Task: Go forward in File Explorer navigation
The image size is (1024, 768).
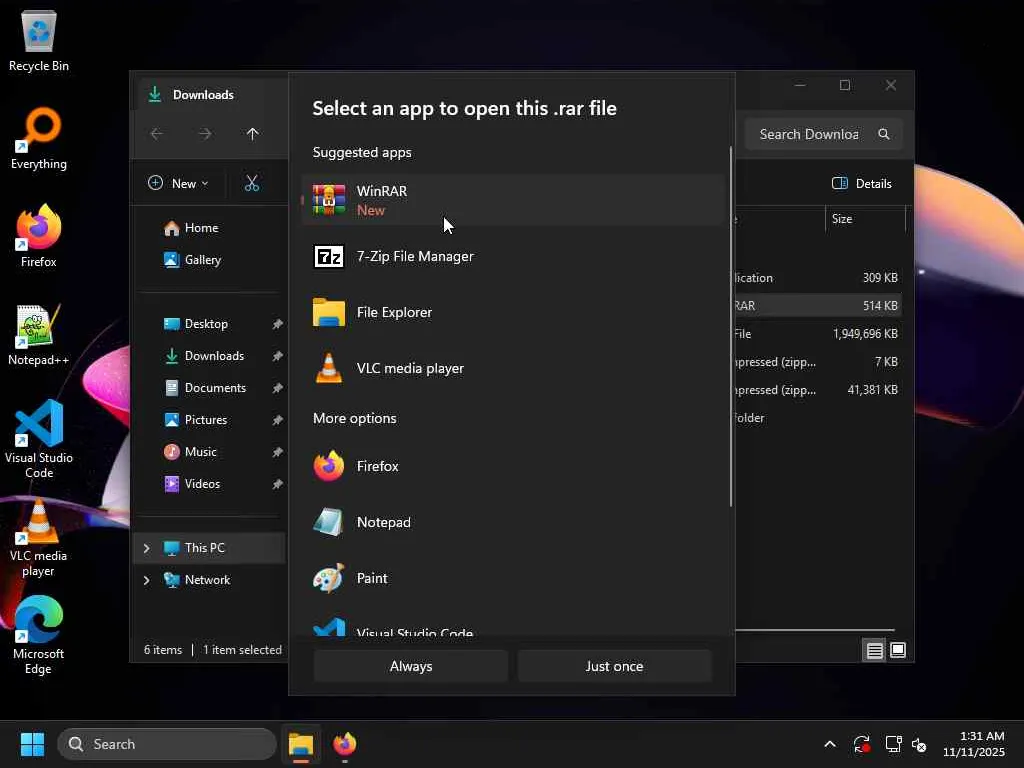Action: [205, 134]
